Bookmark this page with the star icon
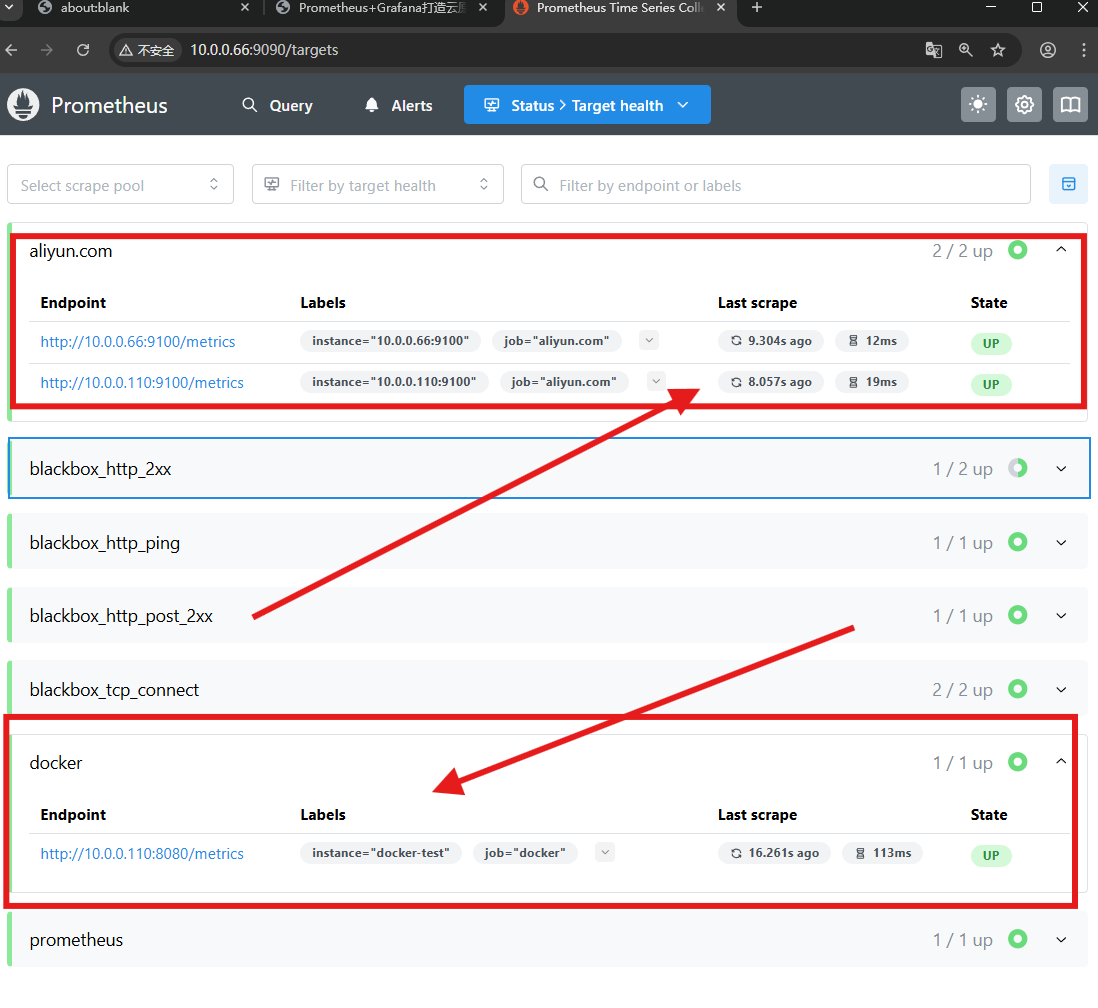This screenshot has width=1098, height=1008. tap(998, 50)
